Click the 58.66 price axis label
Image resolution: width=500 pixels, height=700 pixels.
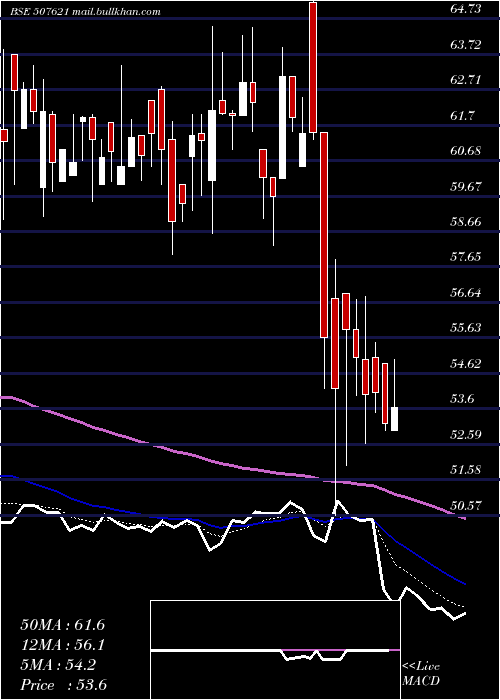coord(466,222)
